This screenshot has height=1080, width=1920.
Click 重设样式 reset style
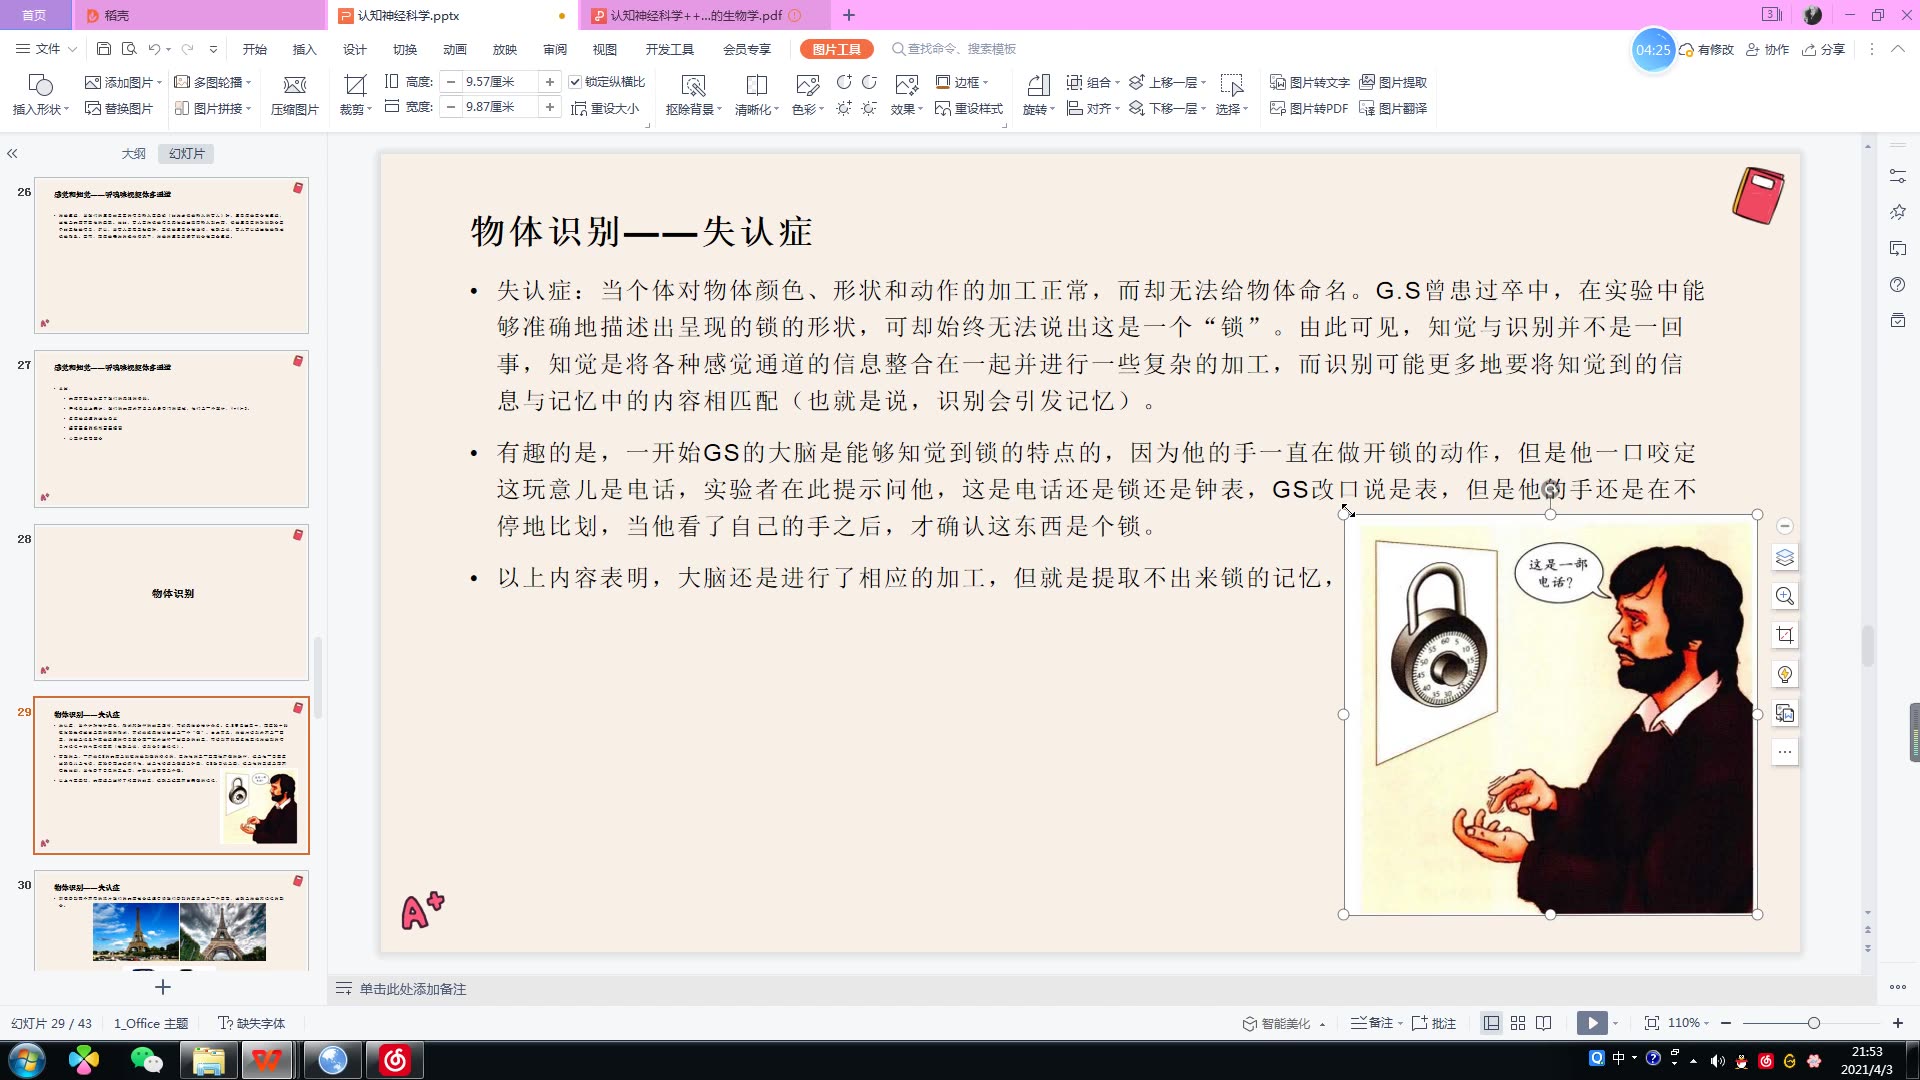969,108
